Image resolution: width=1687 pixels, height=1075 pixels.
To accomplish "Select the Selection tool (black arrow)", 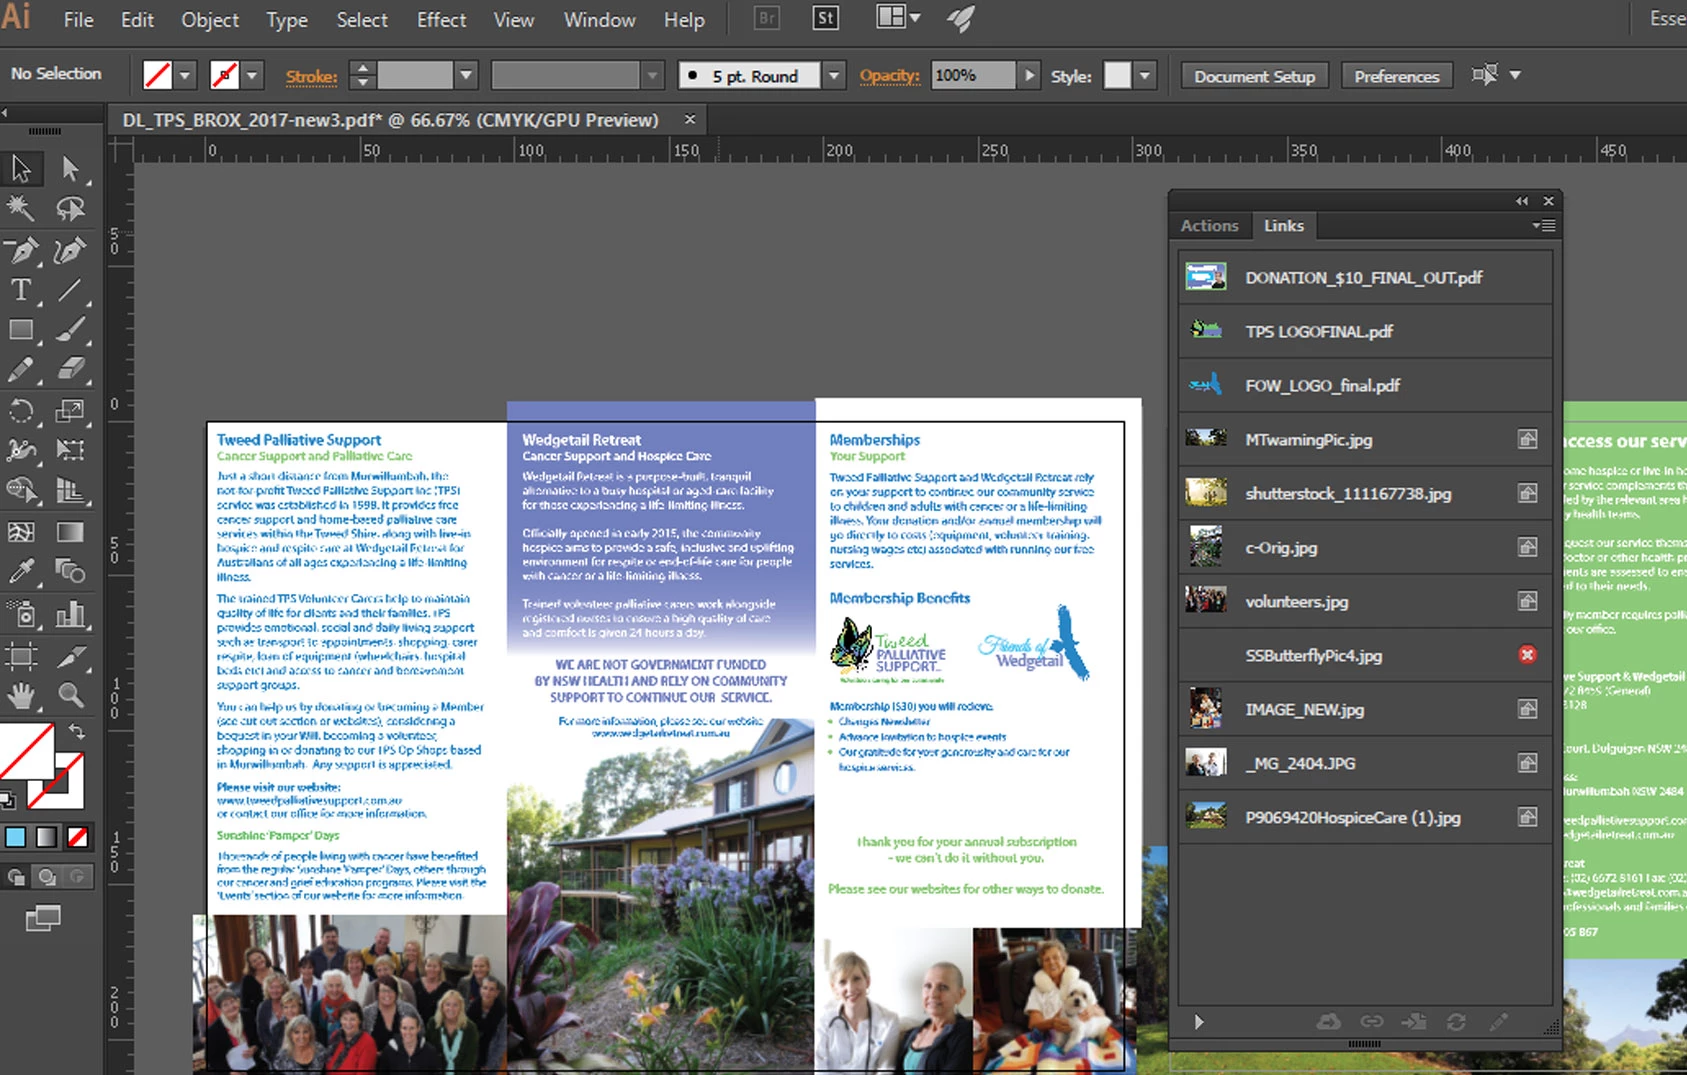I will click(x=21, y=168).
